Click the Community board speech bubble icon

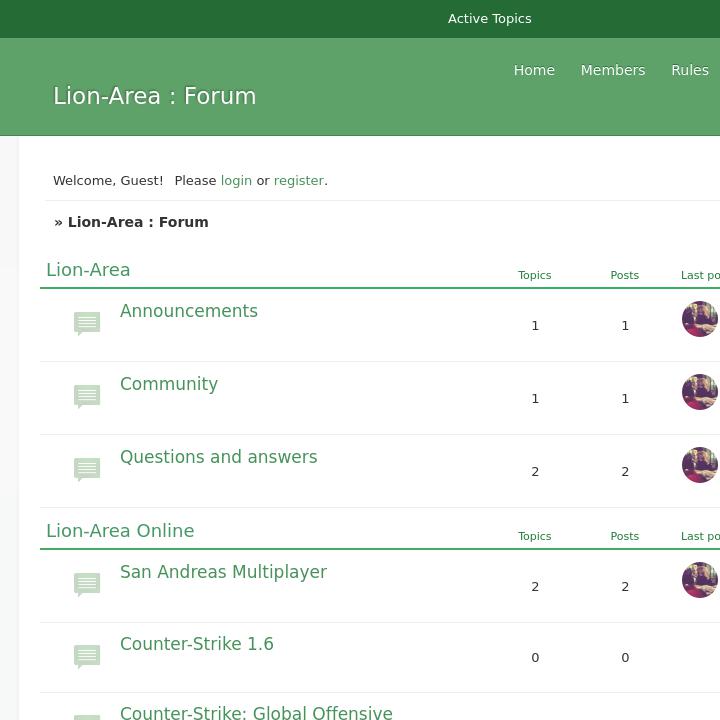pyautogui.click(x=87, y=396)
